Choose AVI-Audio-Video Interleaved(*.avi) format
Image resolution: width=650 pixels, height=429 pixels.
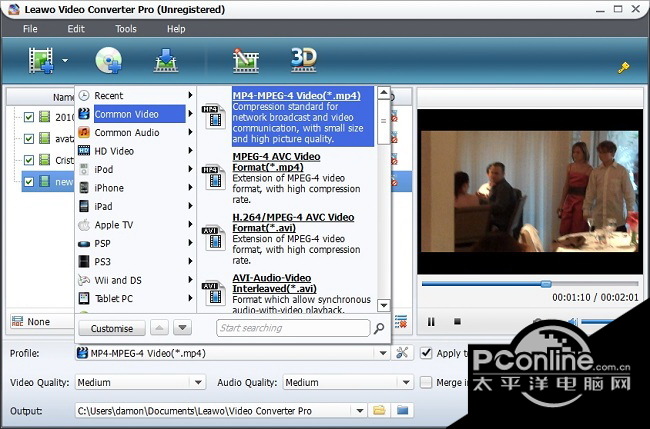coord(274,283)
